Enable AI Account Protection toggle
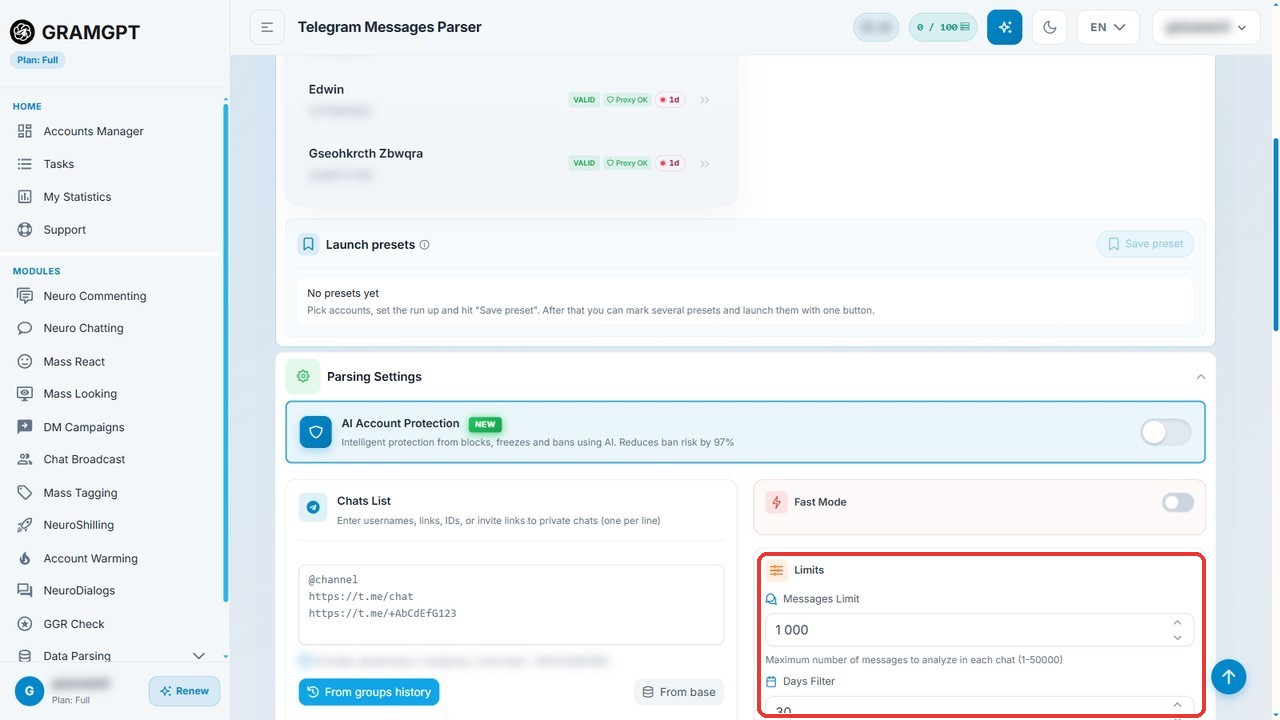Viewport: 1280px width, 720px height. [x=1166, y=432]
